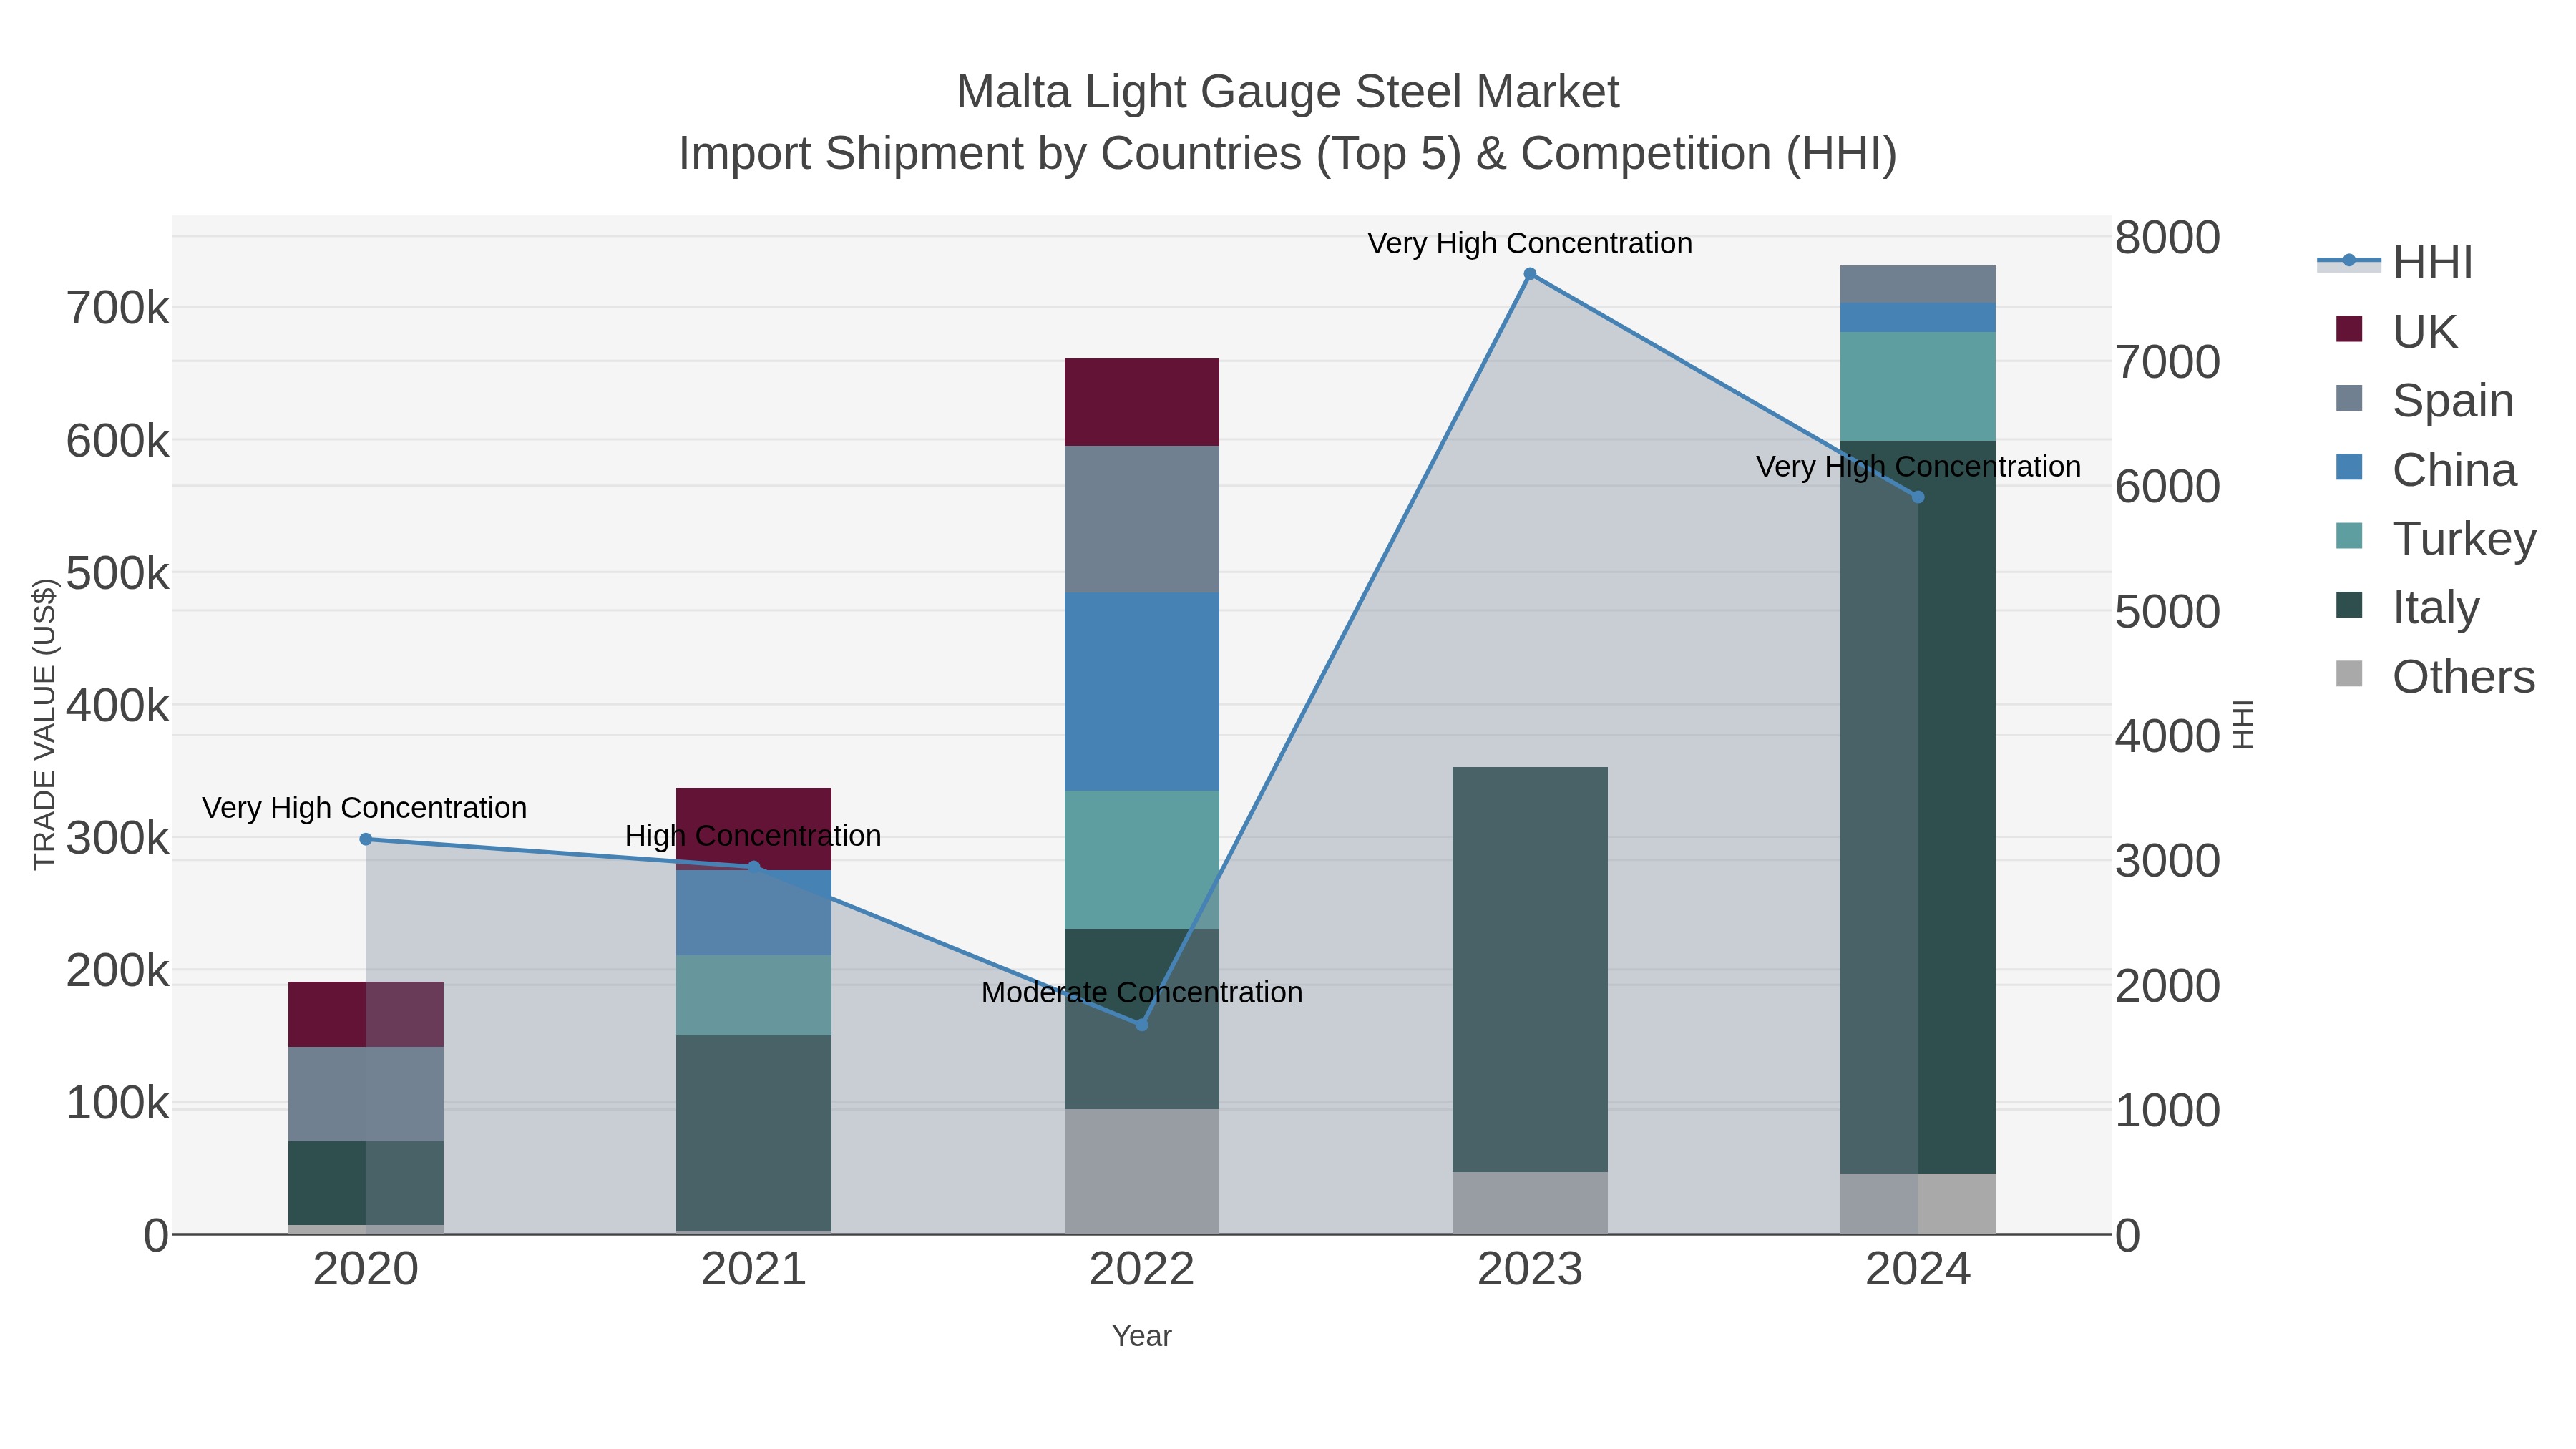Click the 2022 x-axis tick label
The height and width of the screenshot is (1449, 2576).
[1142, 1270]
